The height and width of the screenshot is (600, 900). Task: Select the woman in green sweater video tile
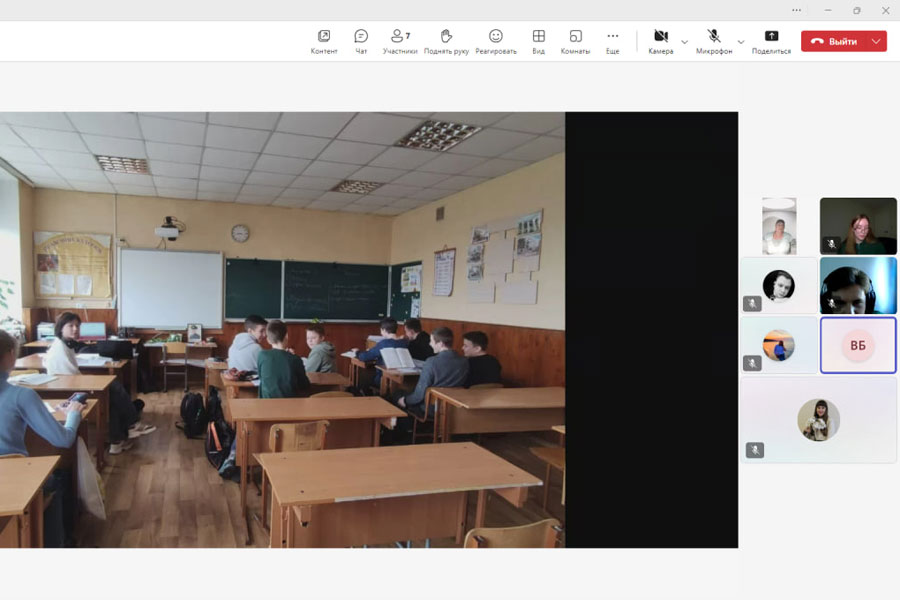coord(858,226)
